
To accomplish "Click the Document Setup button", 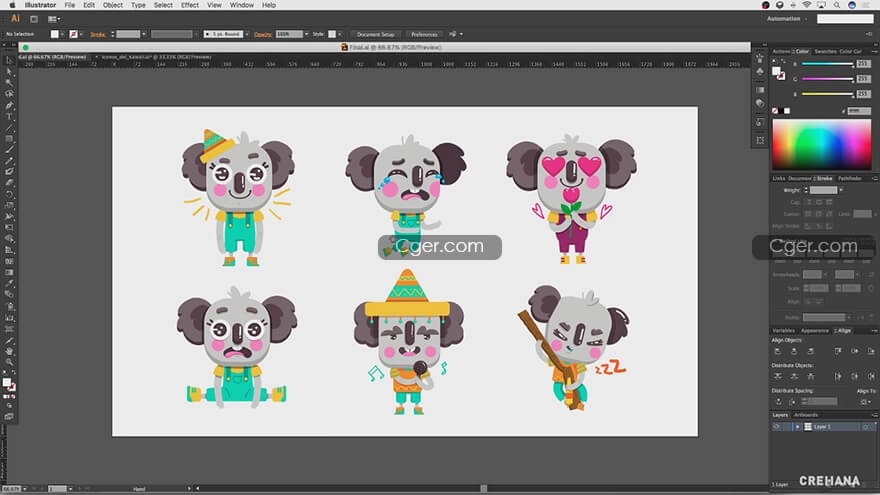I will coord(375,34).
